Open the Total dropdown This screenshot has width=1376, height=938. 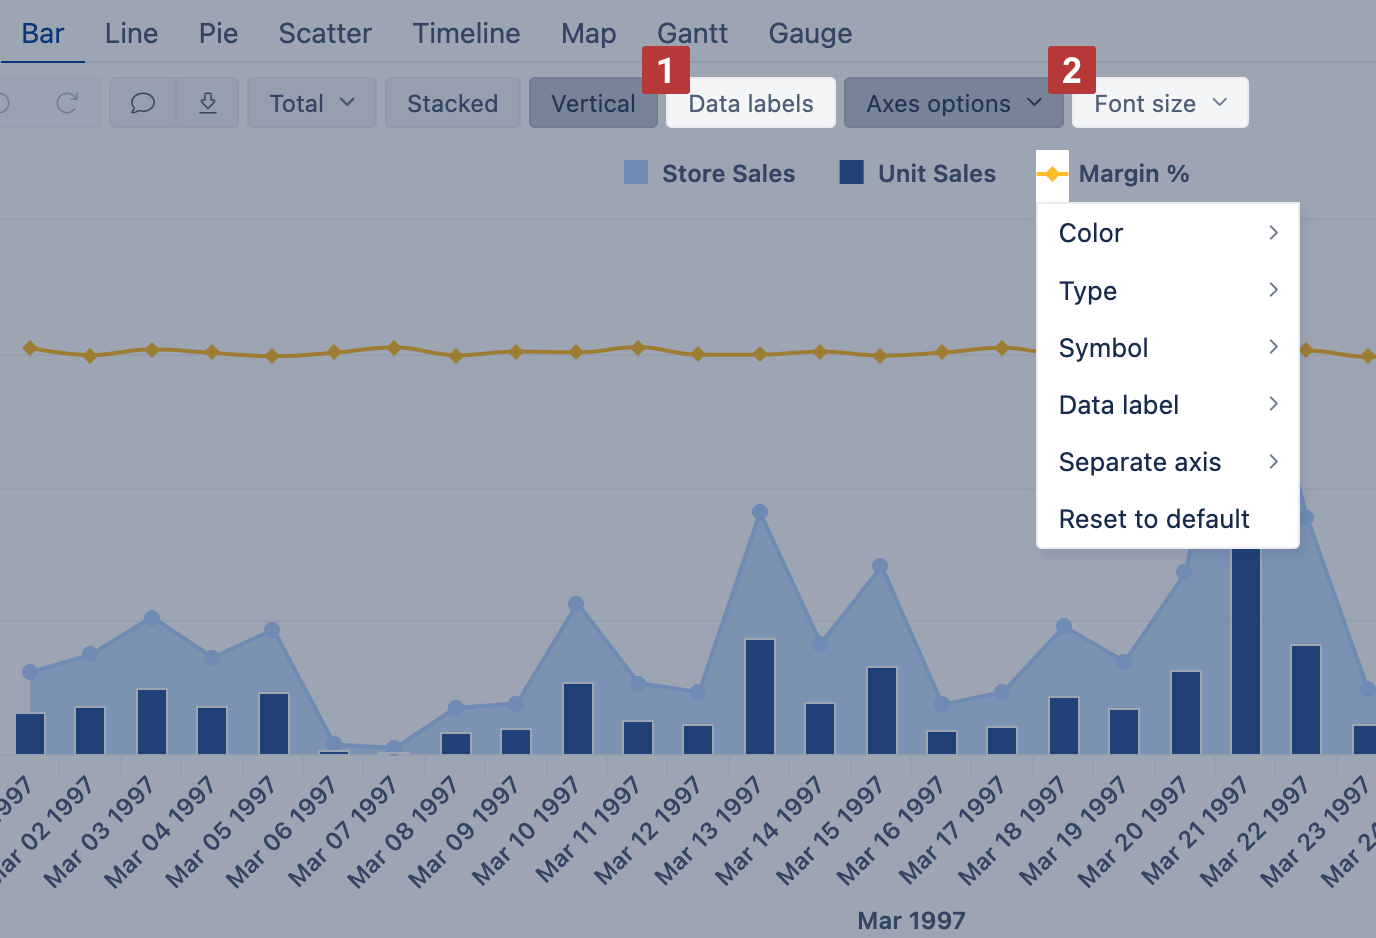pos(312,103)
